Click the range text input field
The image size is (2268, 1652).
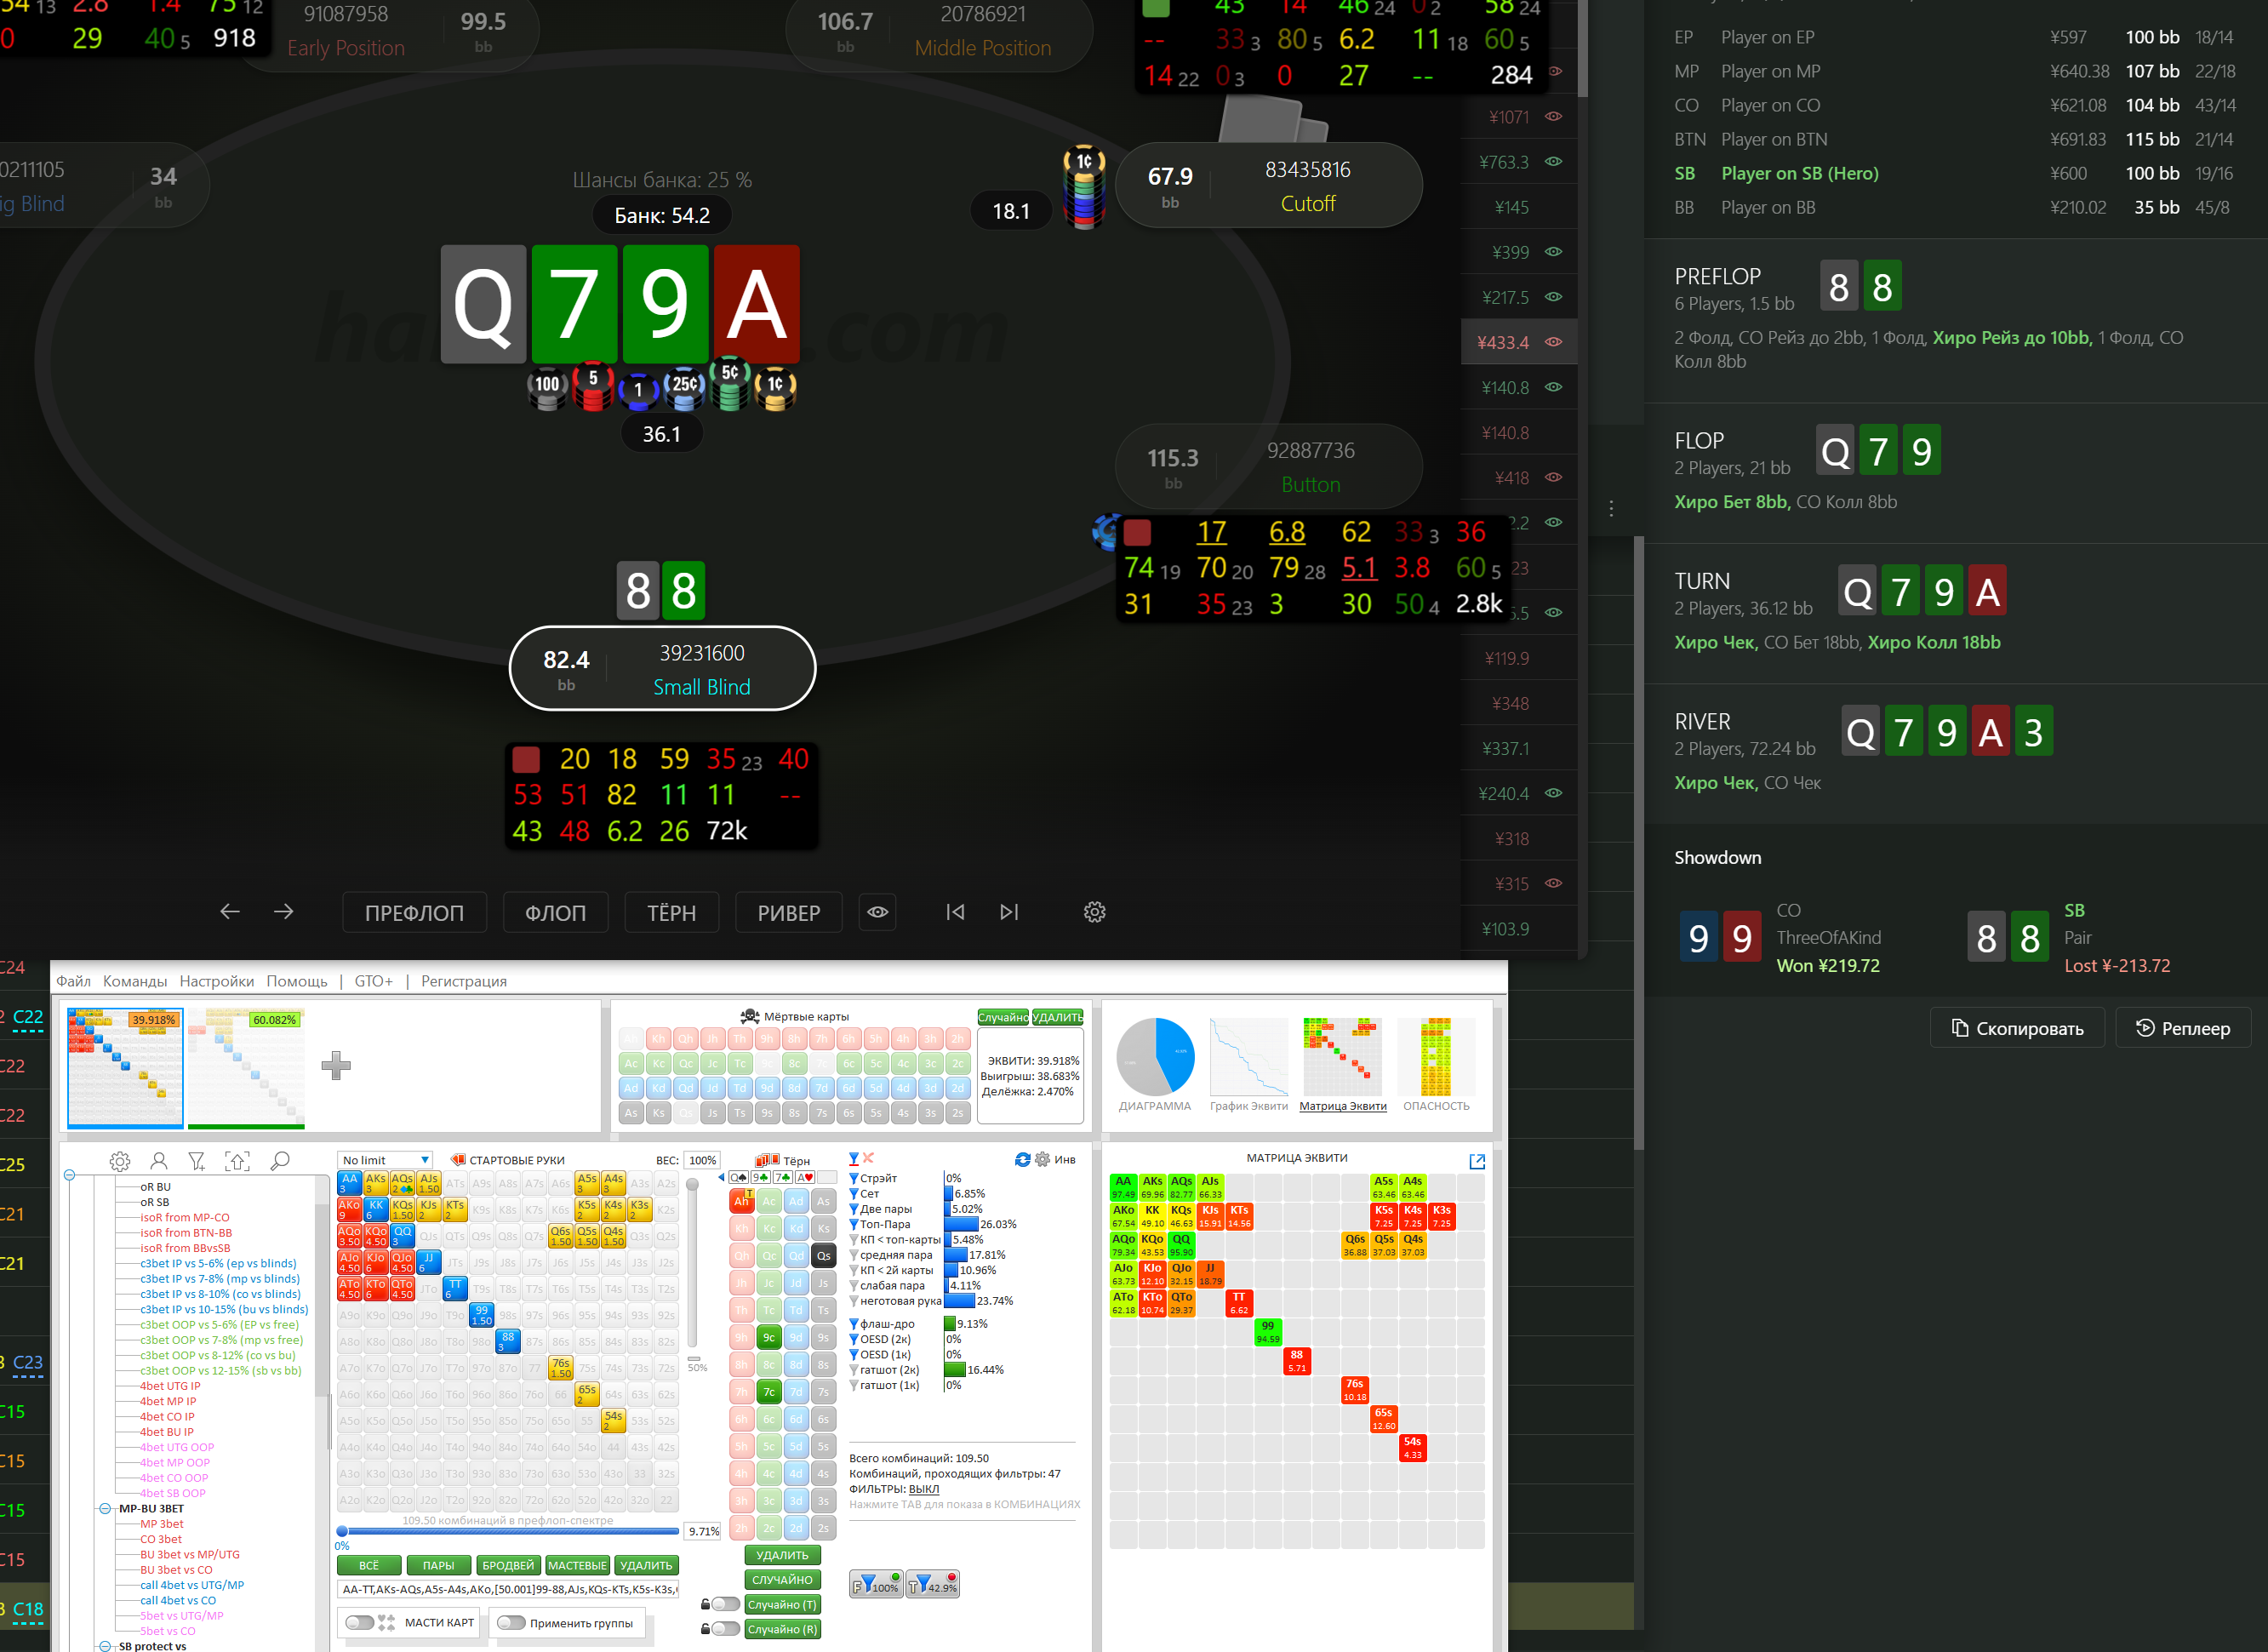508,1589
